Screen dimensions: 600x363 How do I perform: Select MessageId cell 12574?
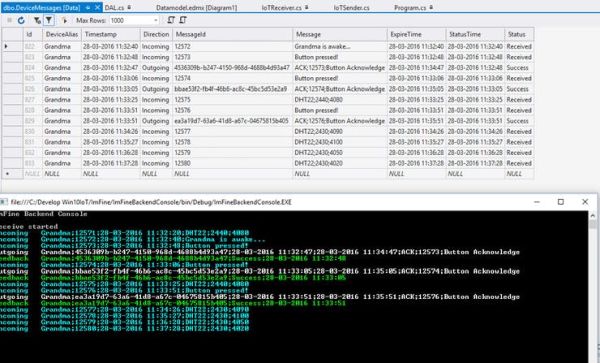232,78
